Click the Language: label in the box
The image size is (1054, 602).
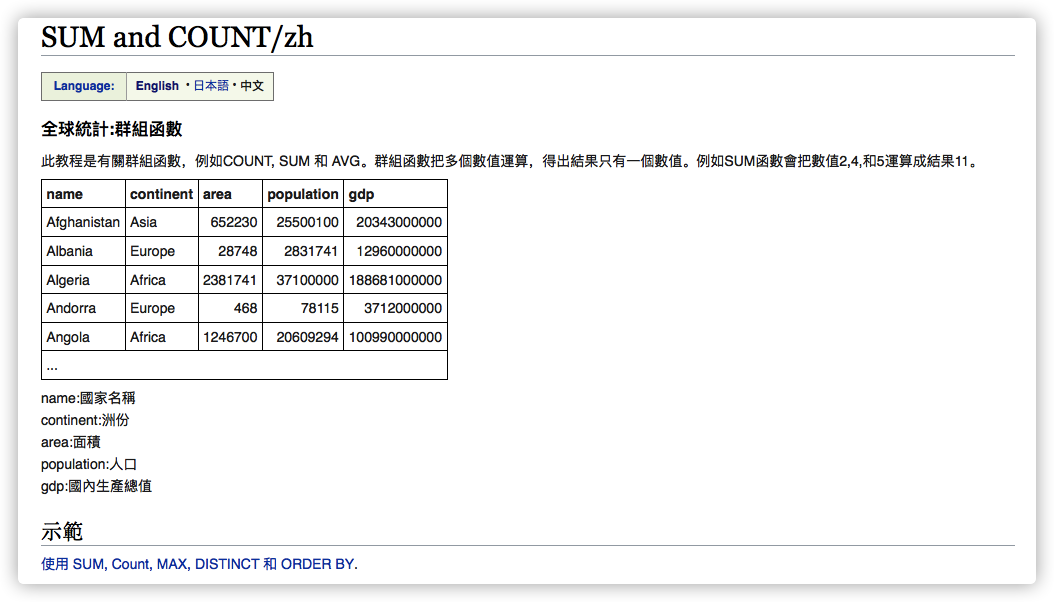[x=84, y=86]
